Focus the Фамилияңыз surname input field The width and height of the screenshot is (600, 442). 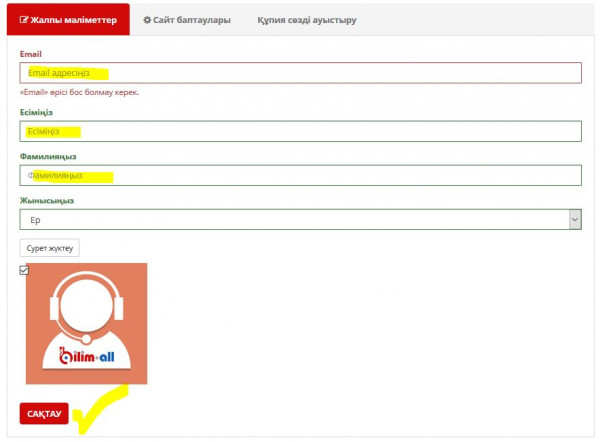pos(301,175)
